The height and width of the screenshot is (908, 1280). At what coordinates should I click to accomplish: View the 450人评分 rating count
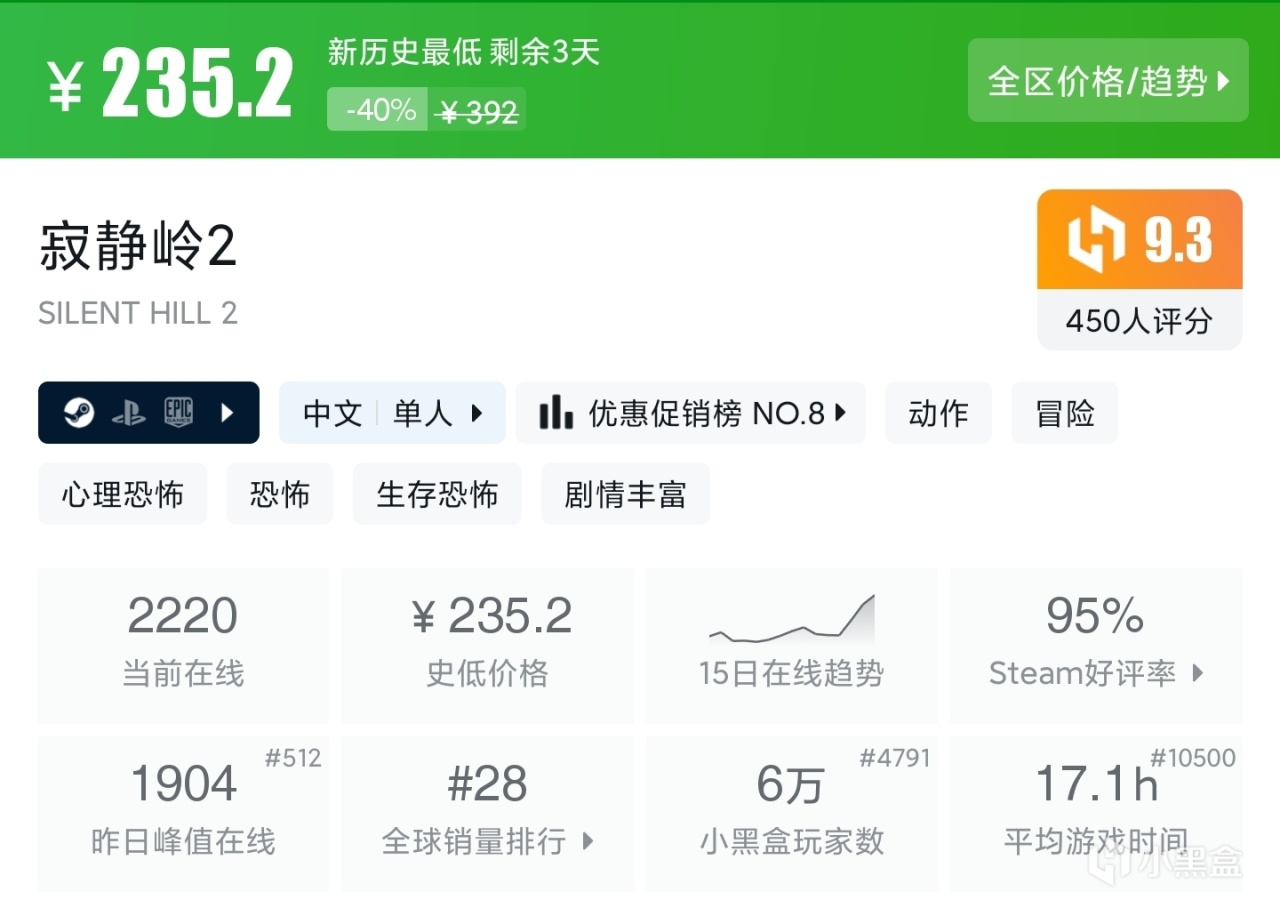tap(1139, 321)
